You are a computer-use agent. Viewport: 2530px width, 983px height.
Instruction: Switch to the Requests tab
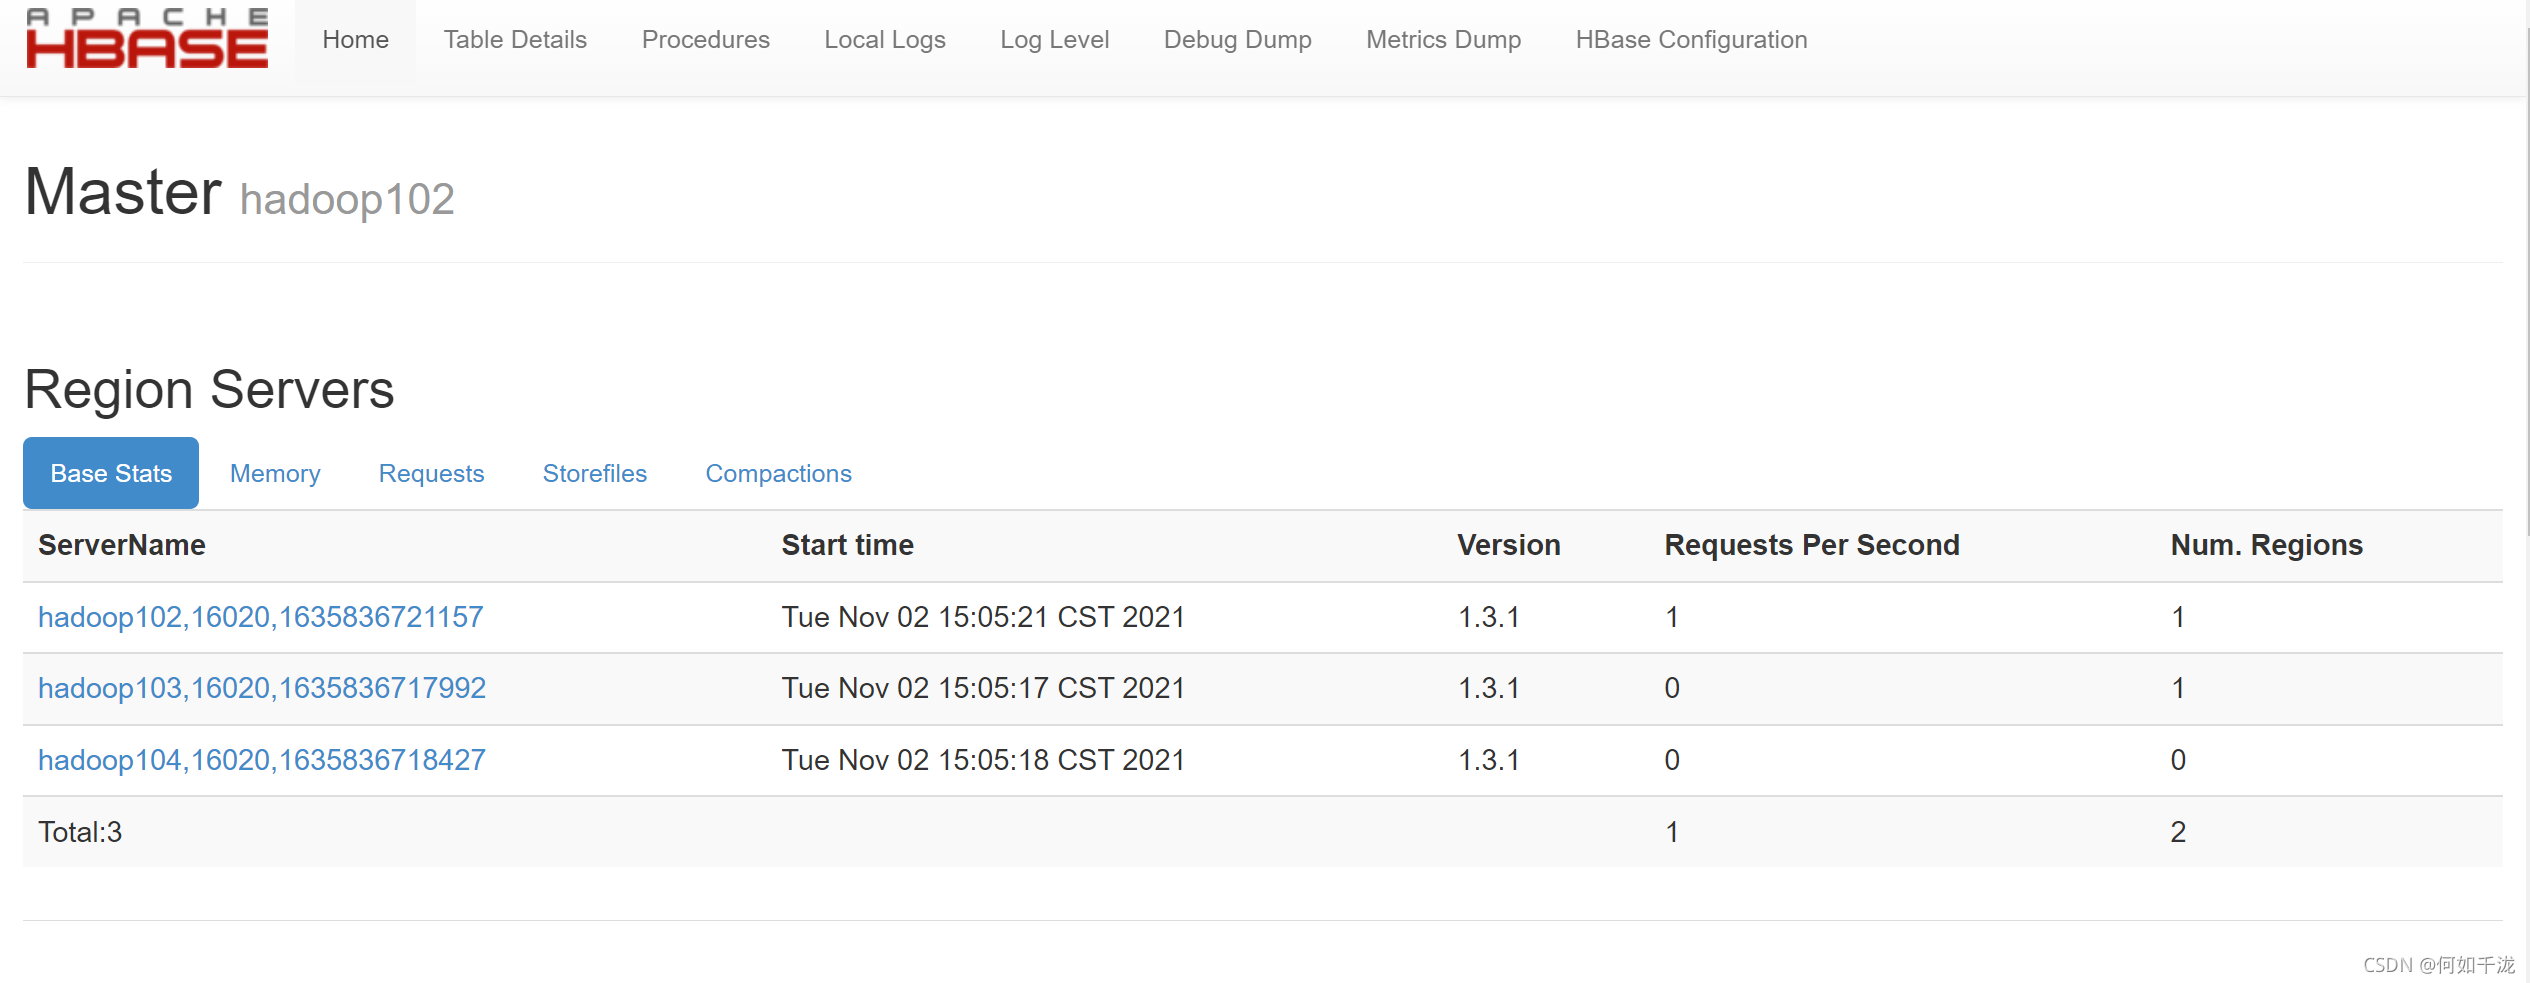click(x=431, y=473)
